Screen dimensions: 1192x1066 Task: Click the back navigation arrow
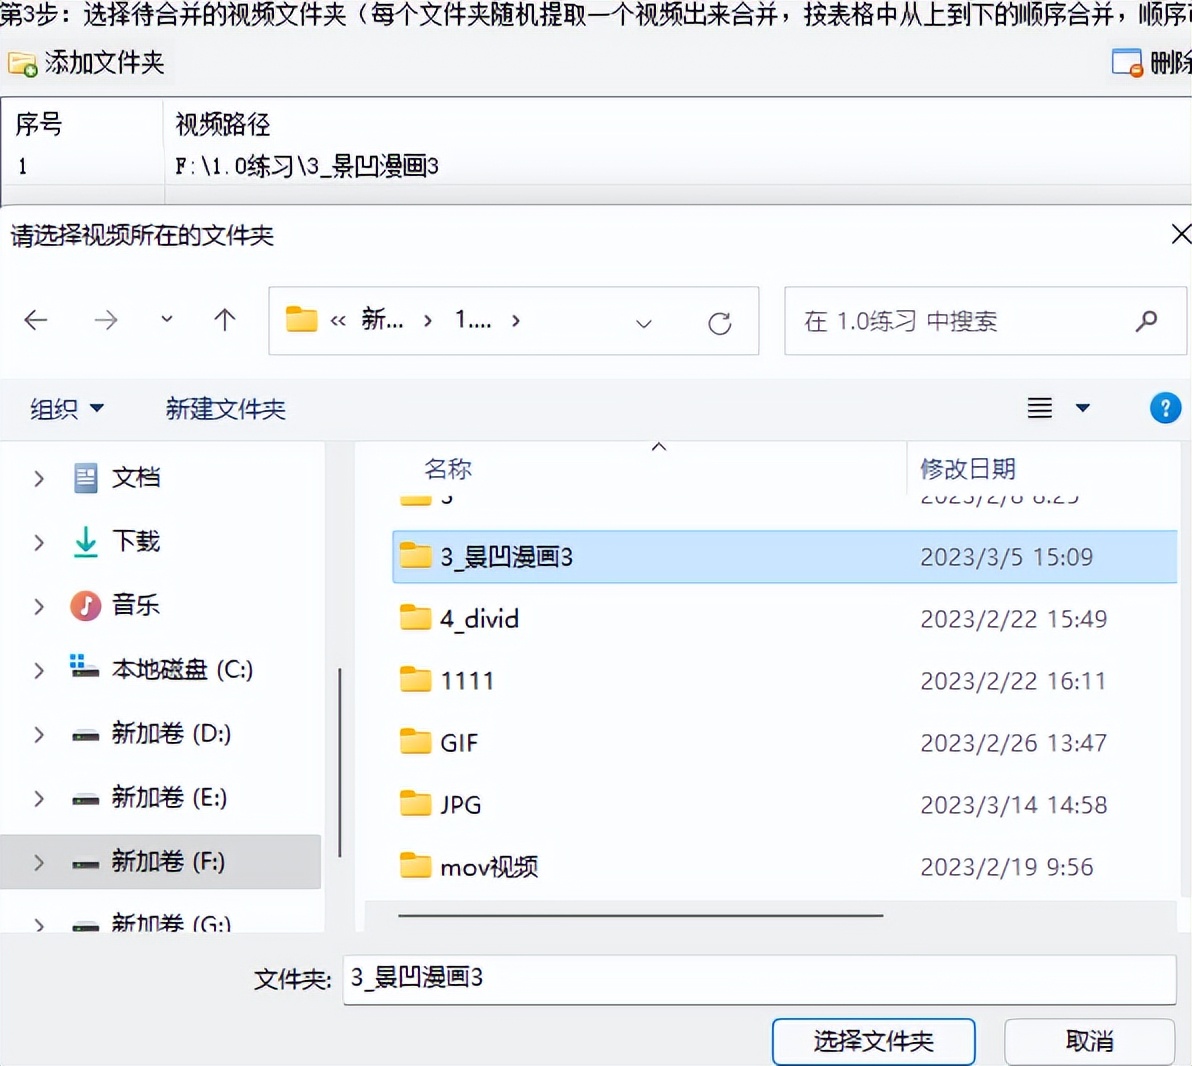[36, 321]
